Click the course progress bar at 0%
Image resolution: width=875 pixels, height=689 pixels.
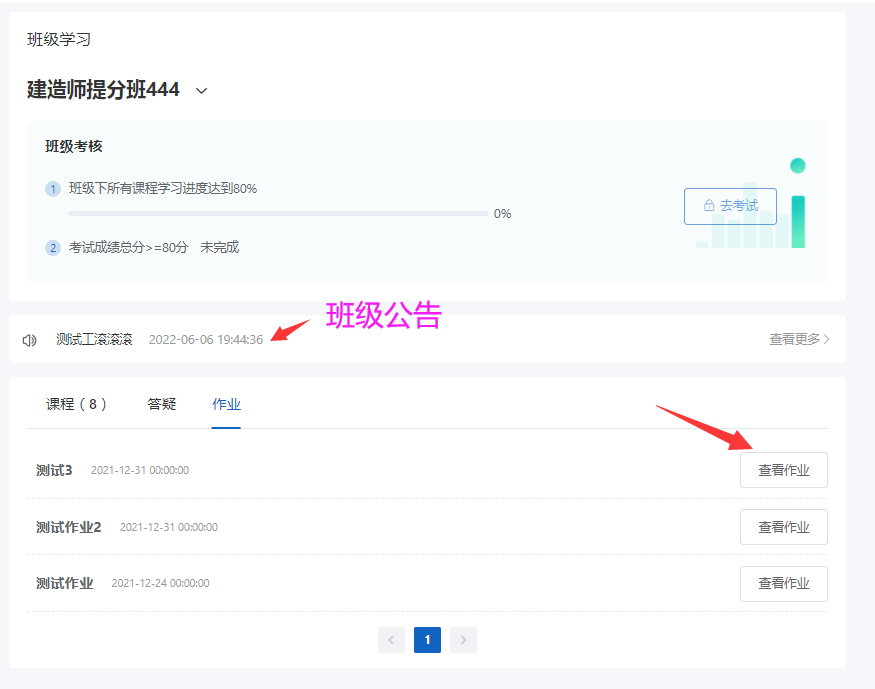278,214
